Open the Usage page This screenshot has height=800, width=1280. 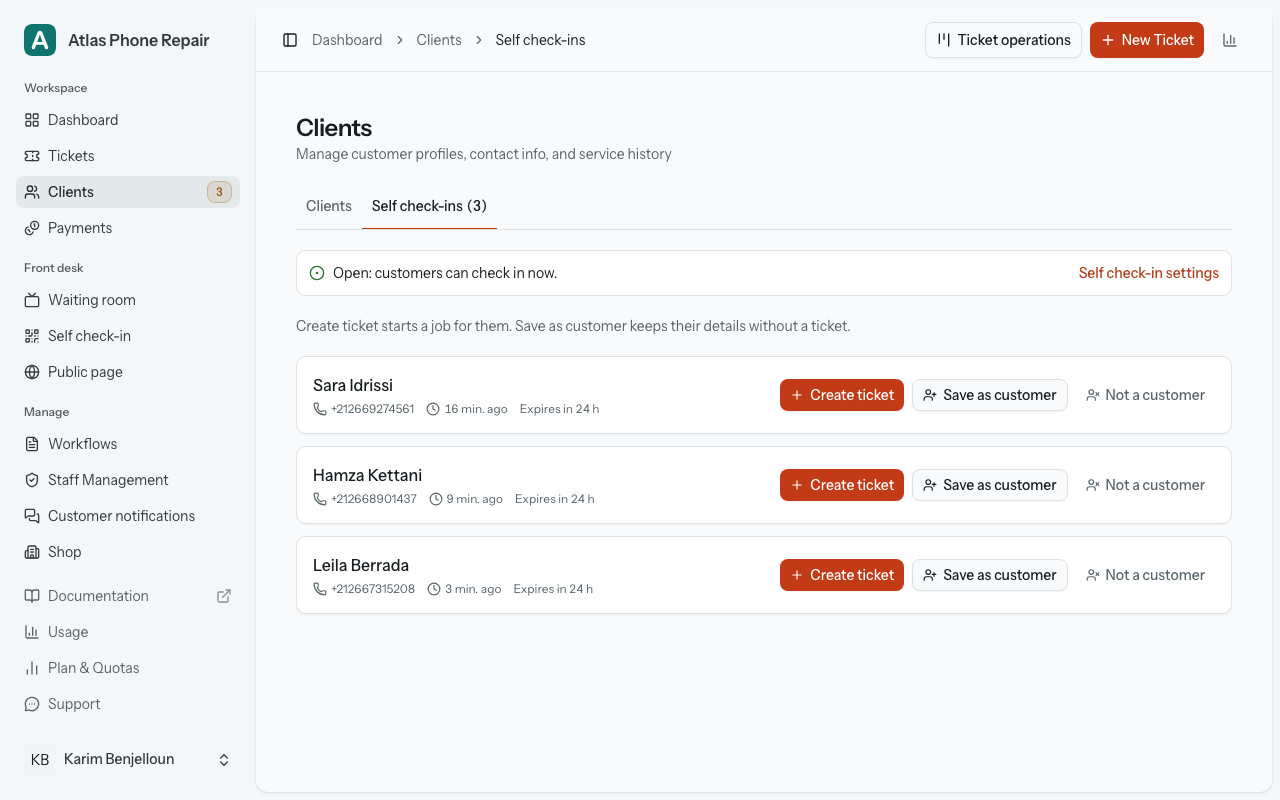(128, 632)
